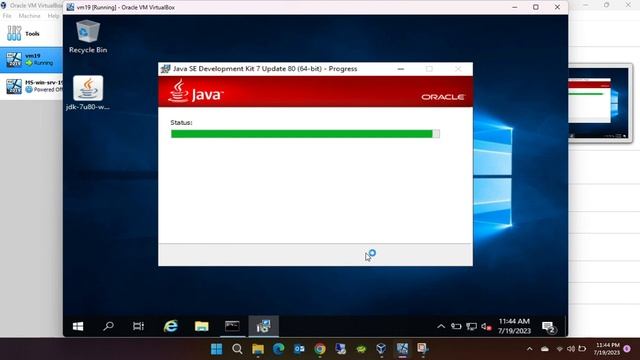Screen dimensions: 640x360
Task: Open the guest Action Center notifications
Action: click(548, 327)
